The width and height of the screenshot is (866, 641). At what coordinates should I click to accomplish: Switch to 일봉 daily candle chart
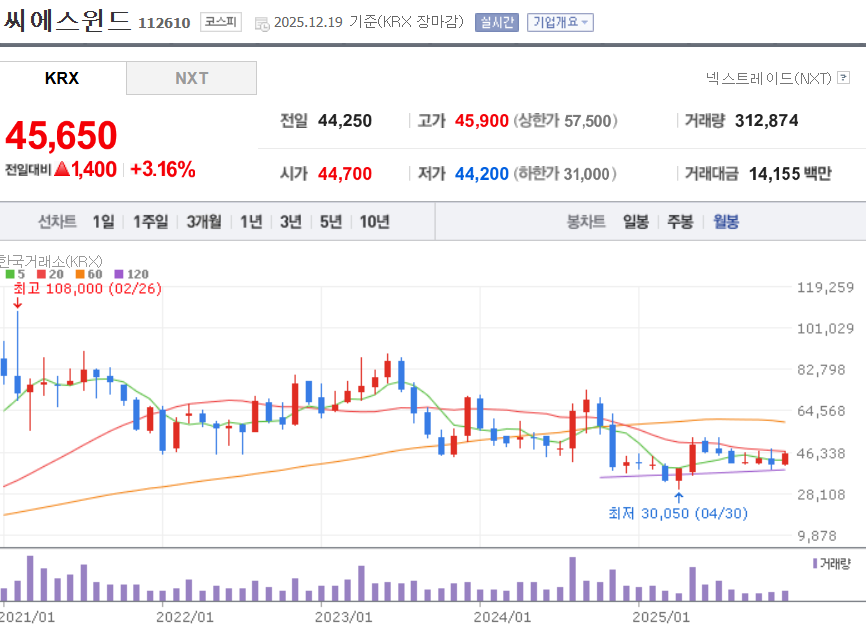coord(636,221)
